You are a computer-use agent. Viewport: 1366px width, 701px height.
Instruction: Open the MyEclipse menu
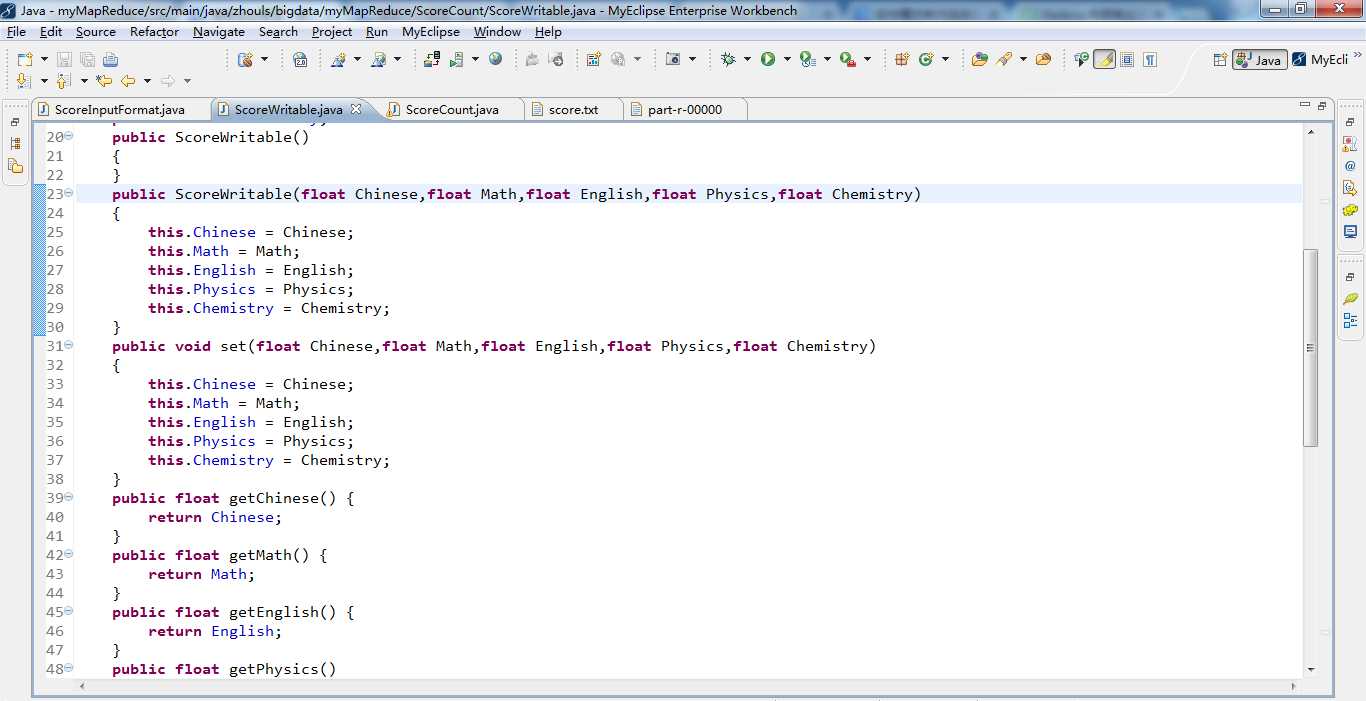tap(431, 31)
